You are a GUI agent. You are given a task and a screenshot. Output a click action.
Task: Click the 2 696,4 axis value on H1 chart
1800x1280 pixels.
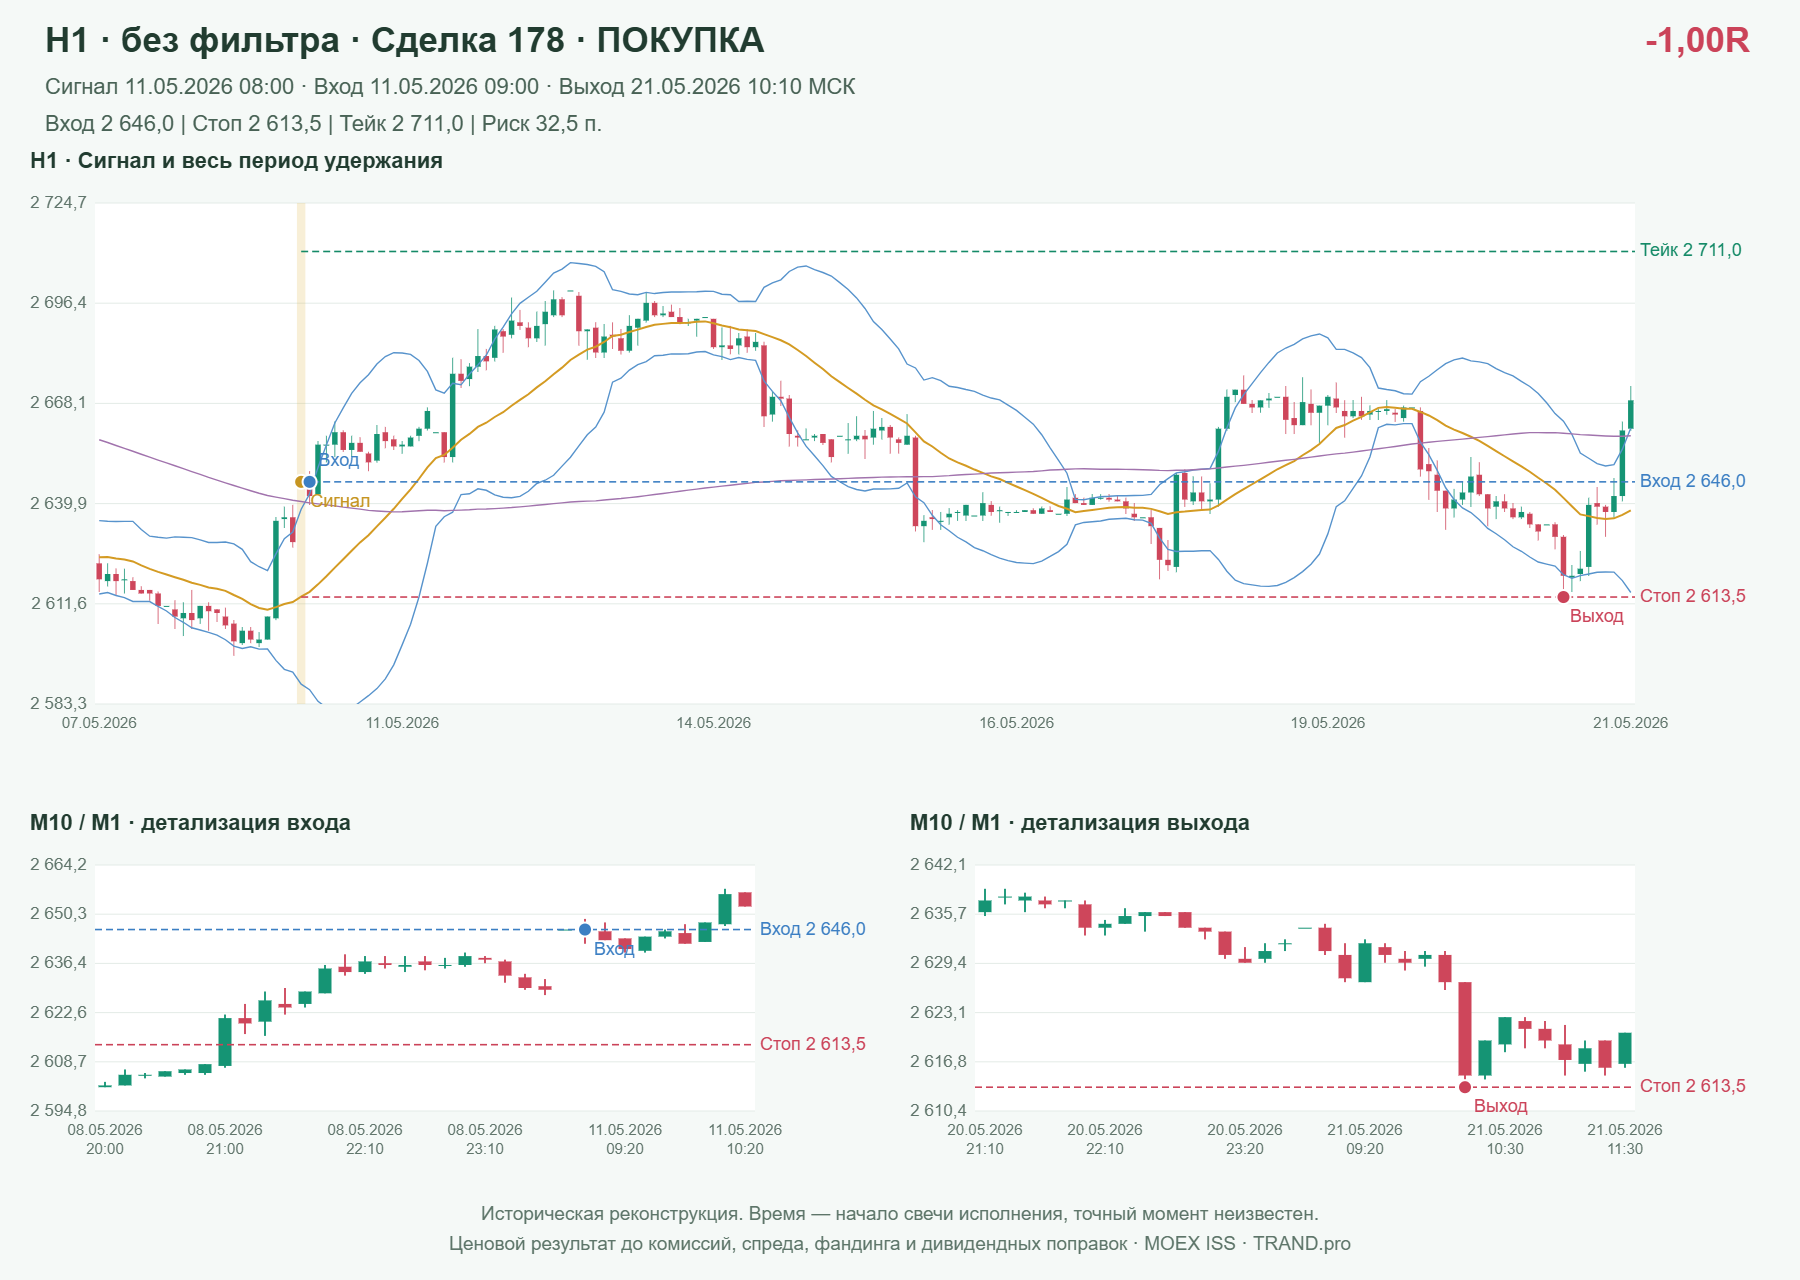58,302
